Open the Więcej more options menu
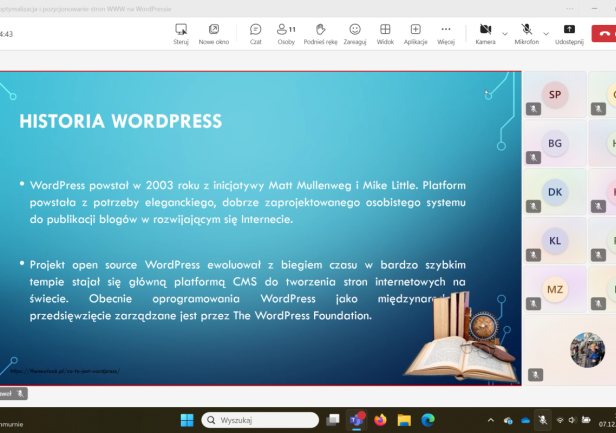Screen dimensions: 616x433 click(x=446, y=34)
